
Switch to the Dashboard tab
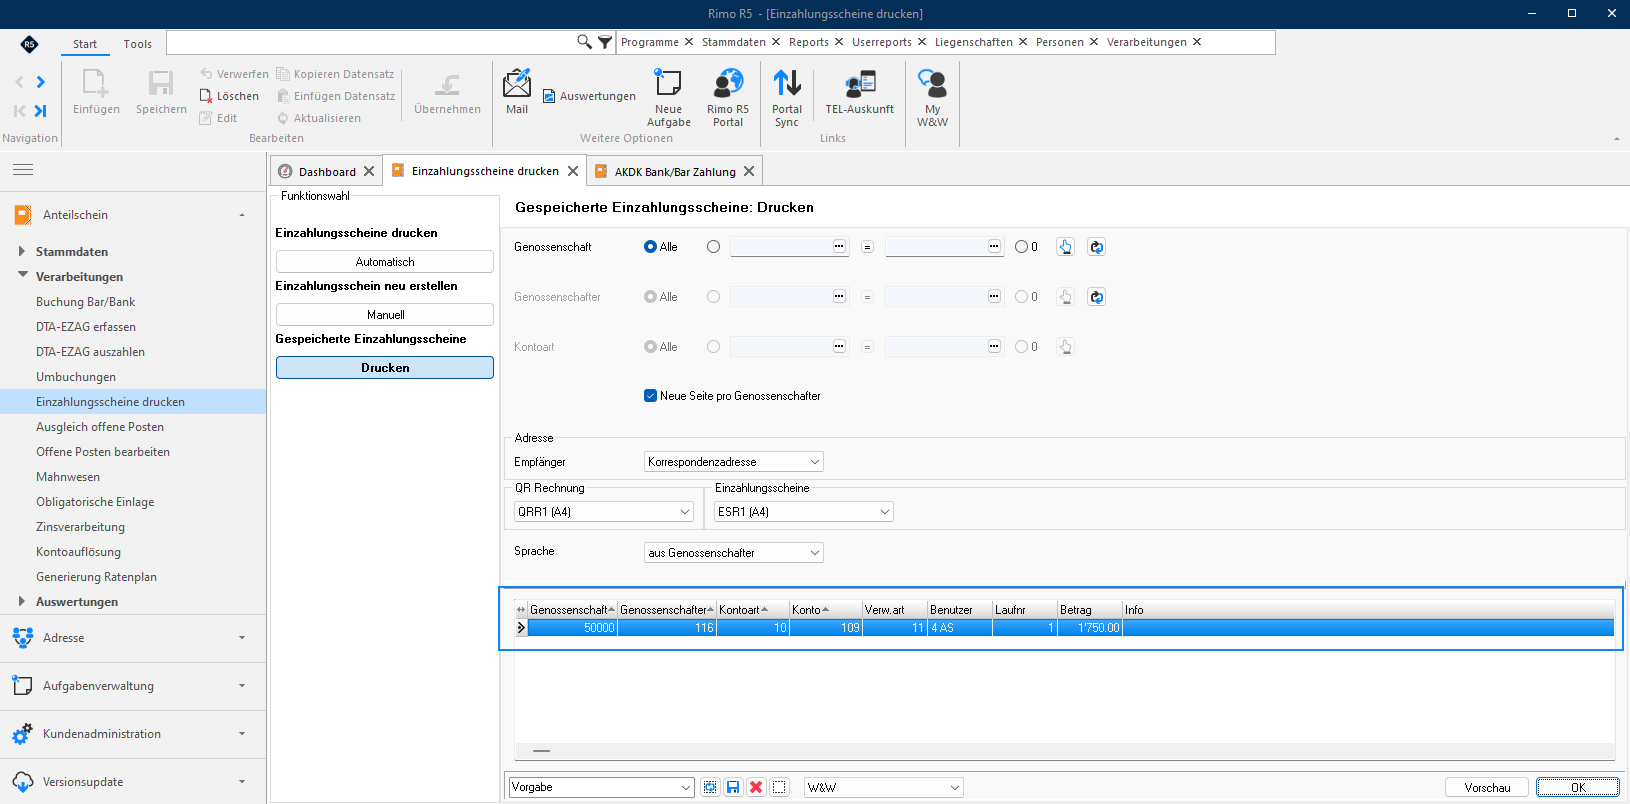pos(326,171)
